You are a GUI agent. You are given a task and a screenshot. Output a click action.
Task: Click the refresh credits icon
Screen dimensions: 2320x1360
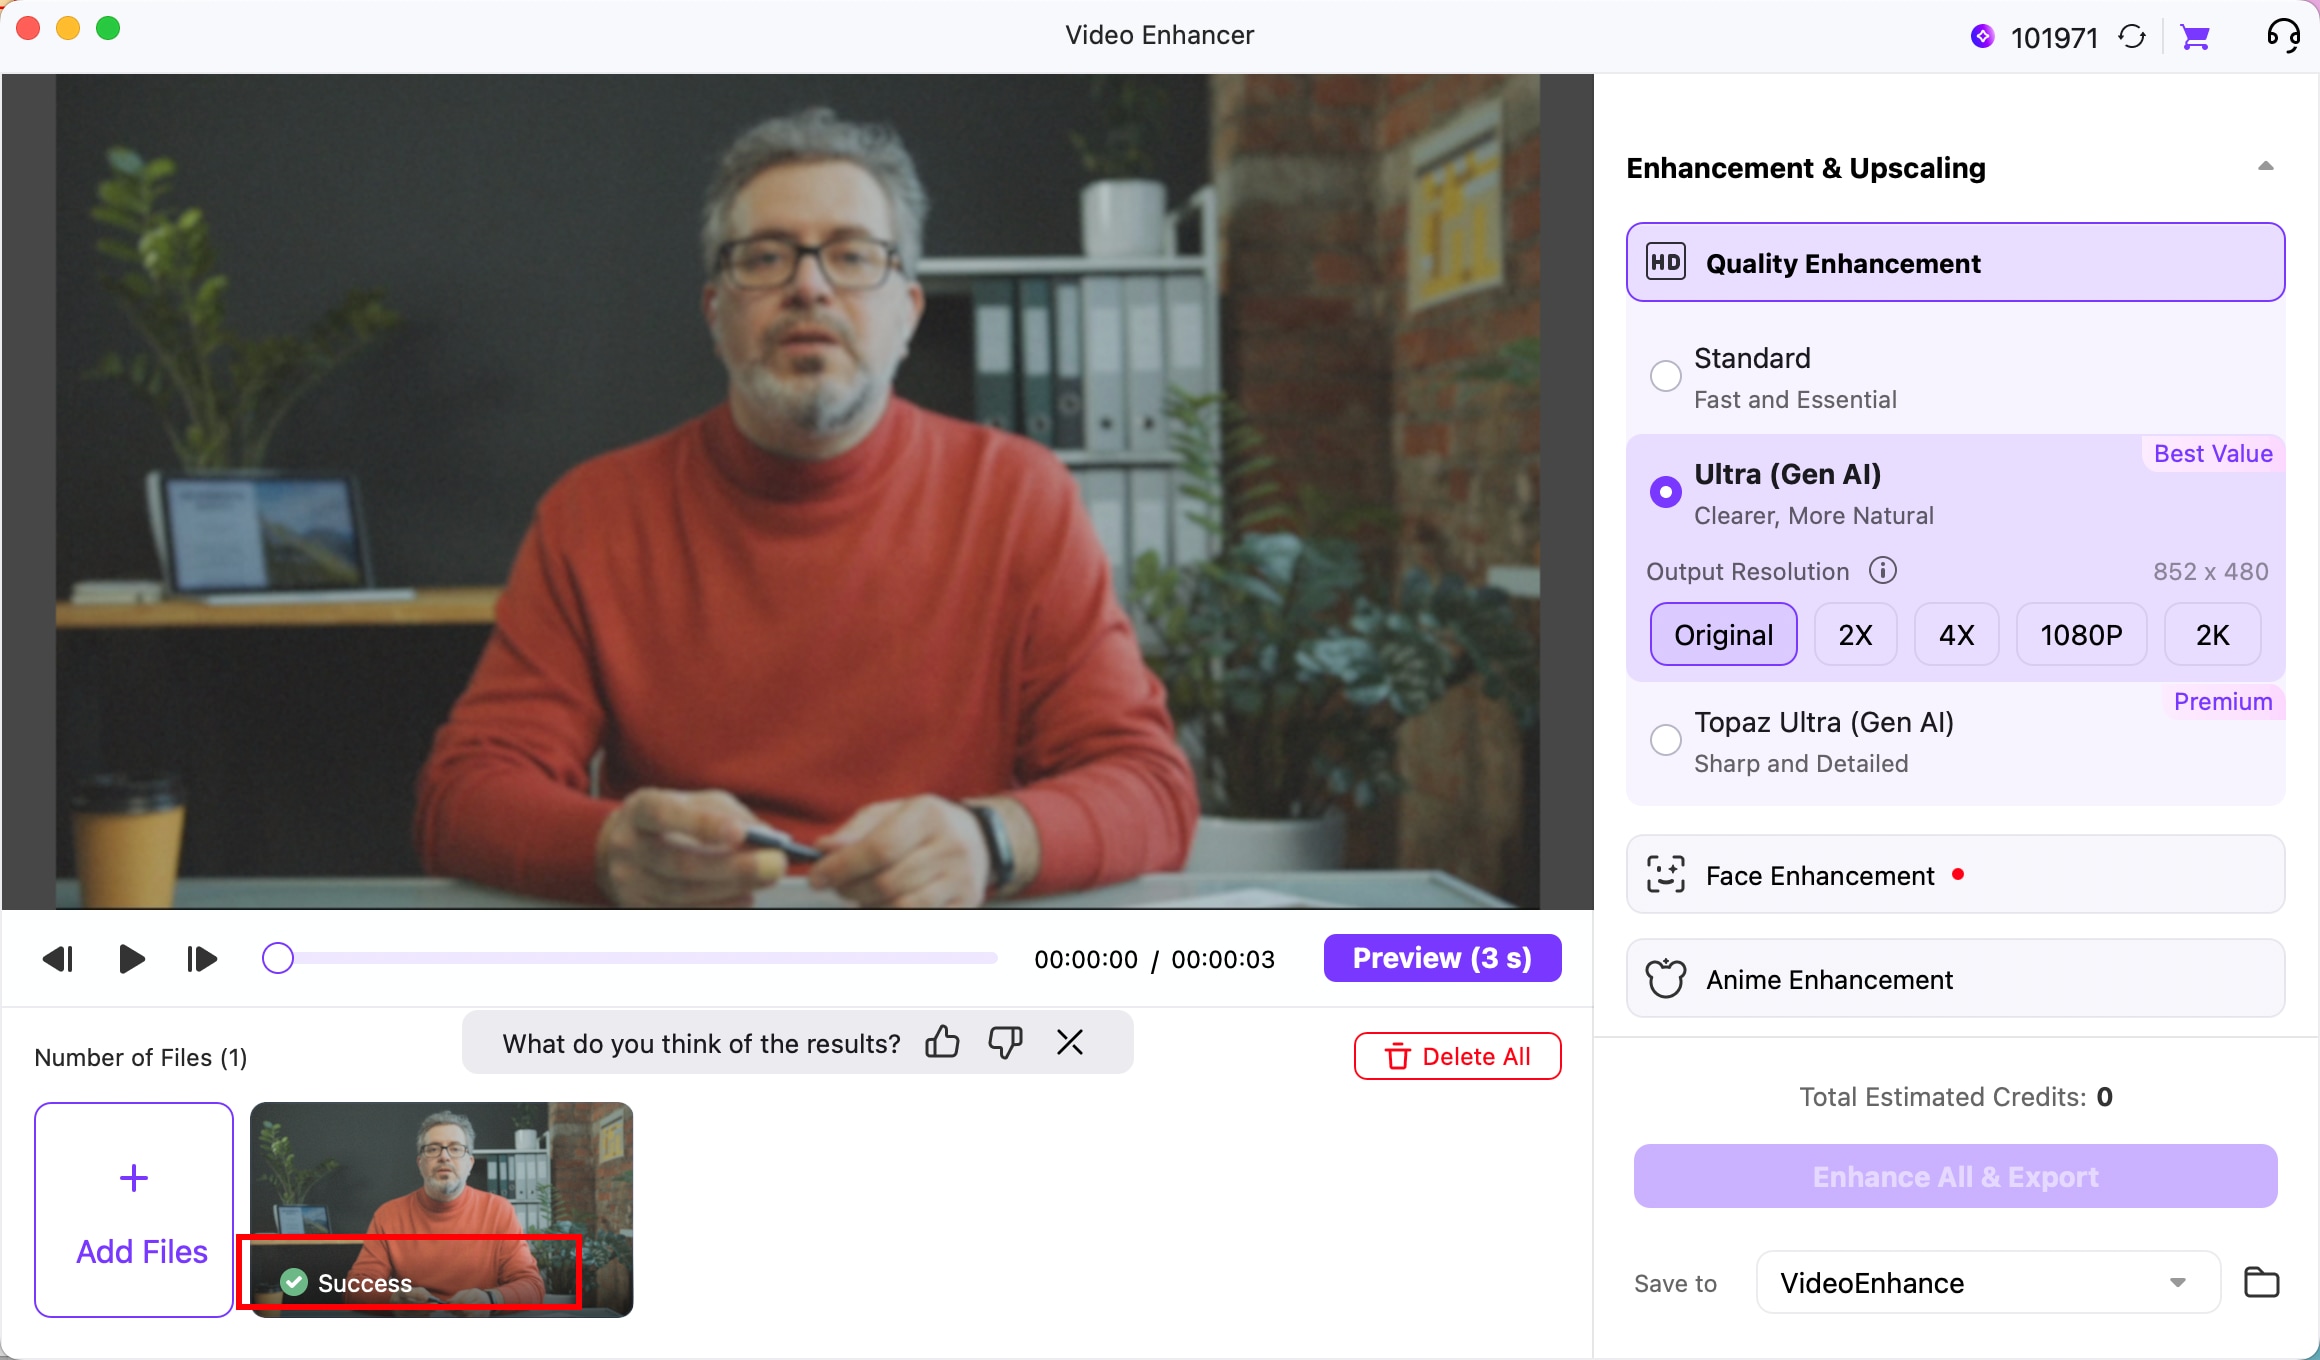click(2132, 37)
